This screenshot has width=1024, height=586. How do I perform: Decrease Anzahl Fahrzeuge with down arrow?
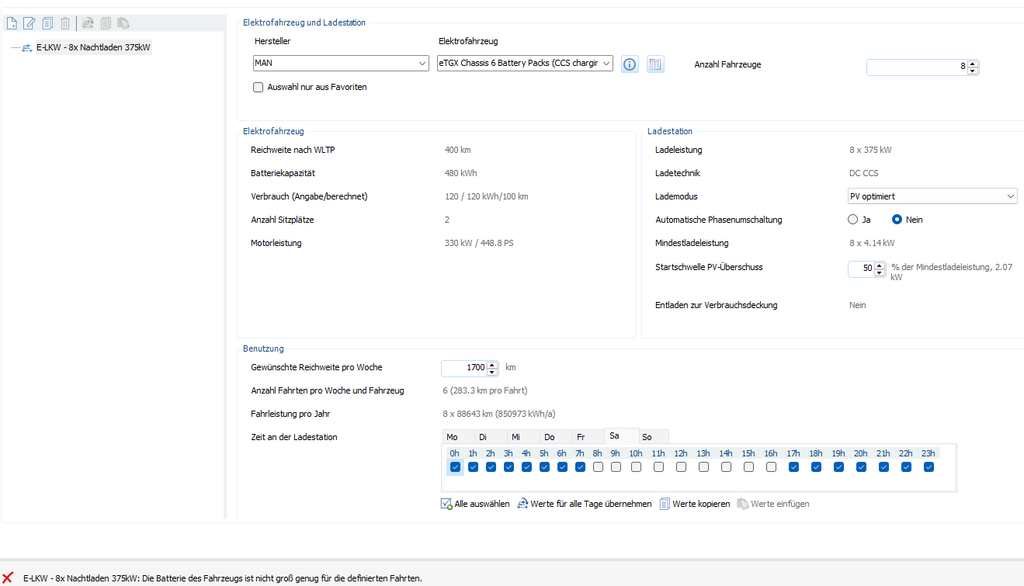972,70
